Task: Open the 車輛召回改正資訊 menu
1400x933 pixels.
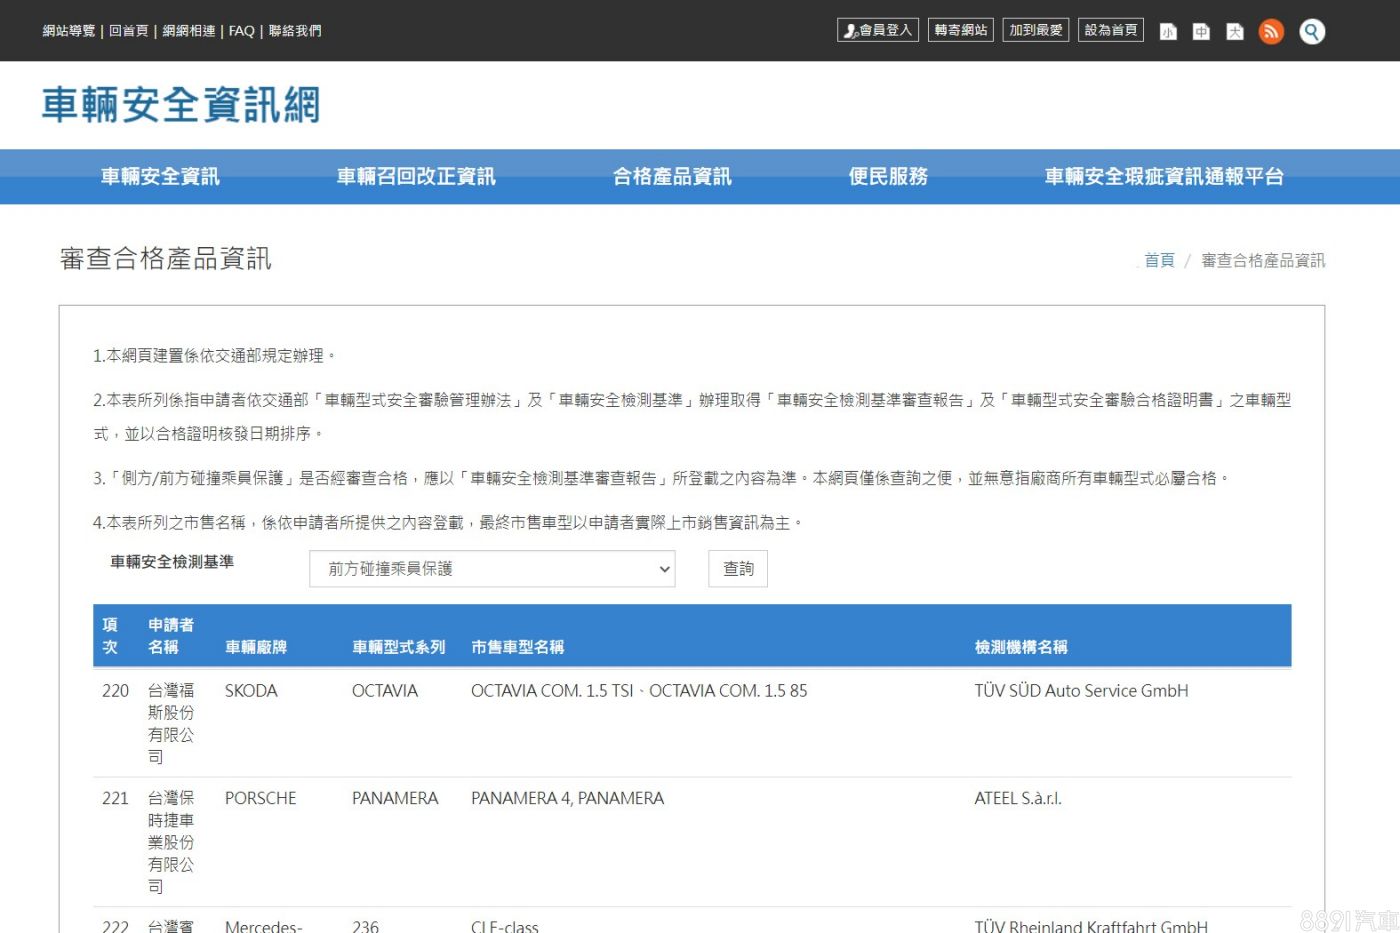Action: point(416,176)
